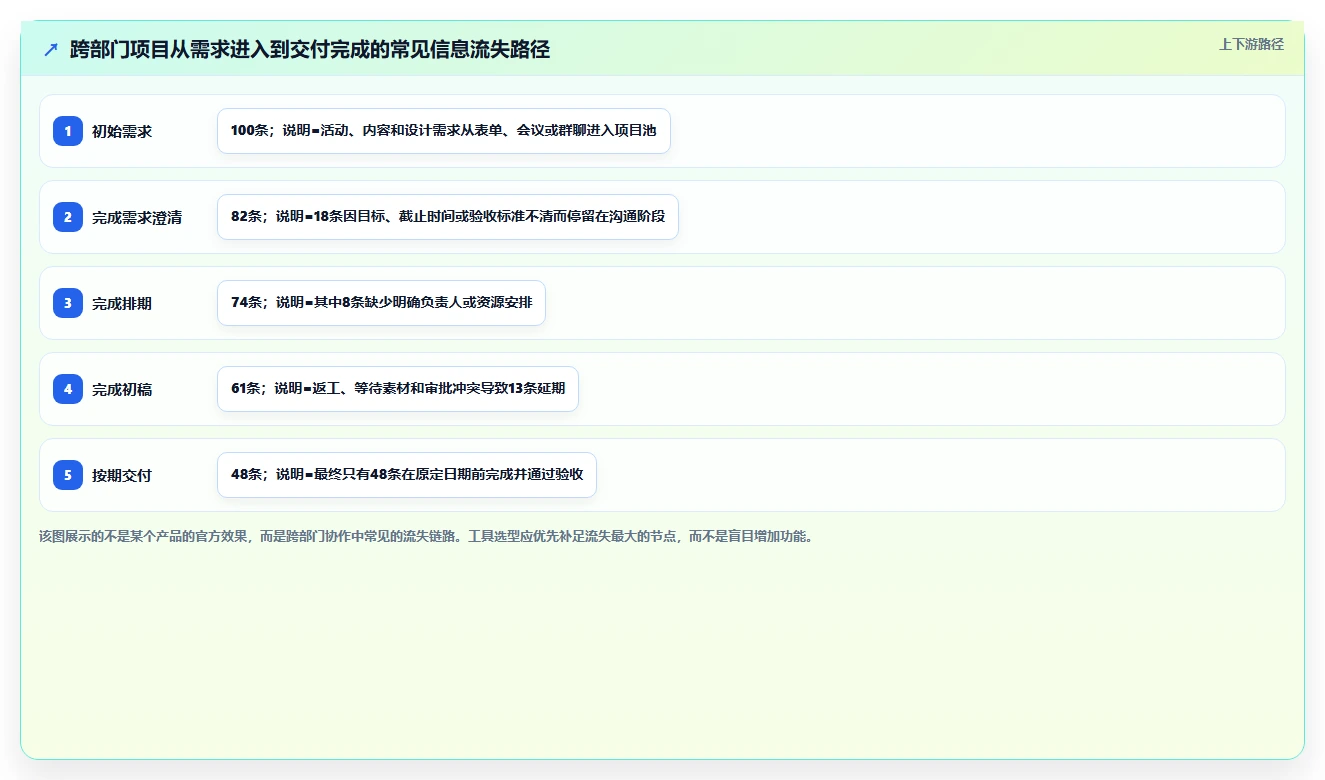1325x780 pixels.
Task: Click the 48条 description box
Action: [x=407, y=475]
